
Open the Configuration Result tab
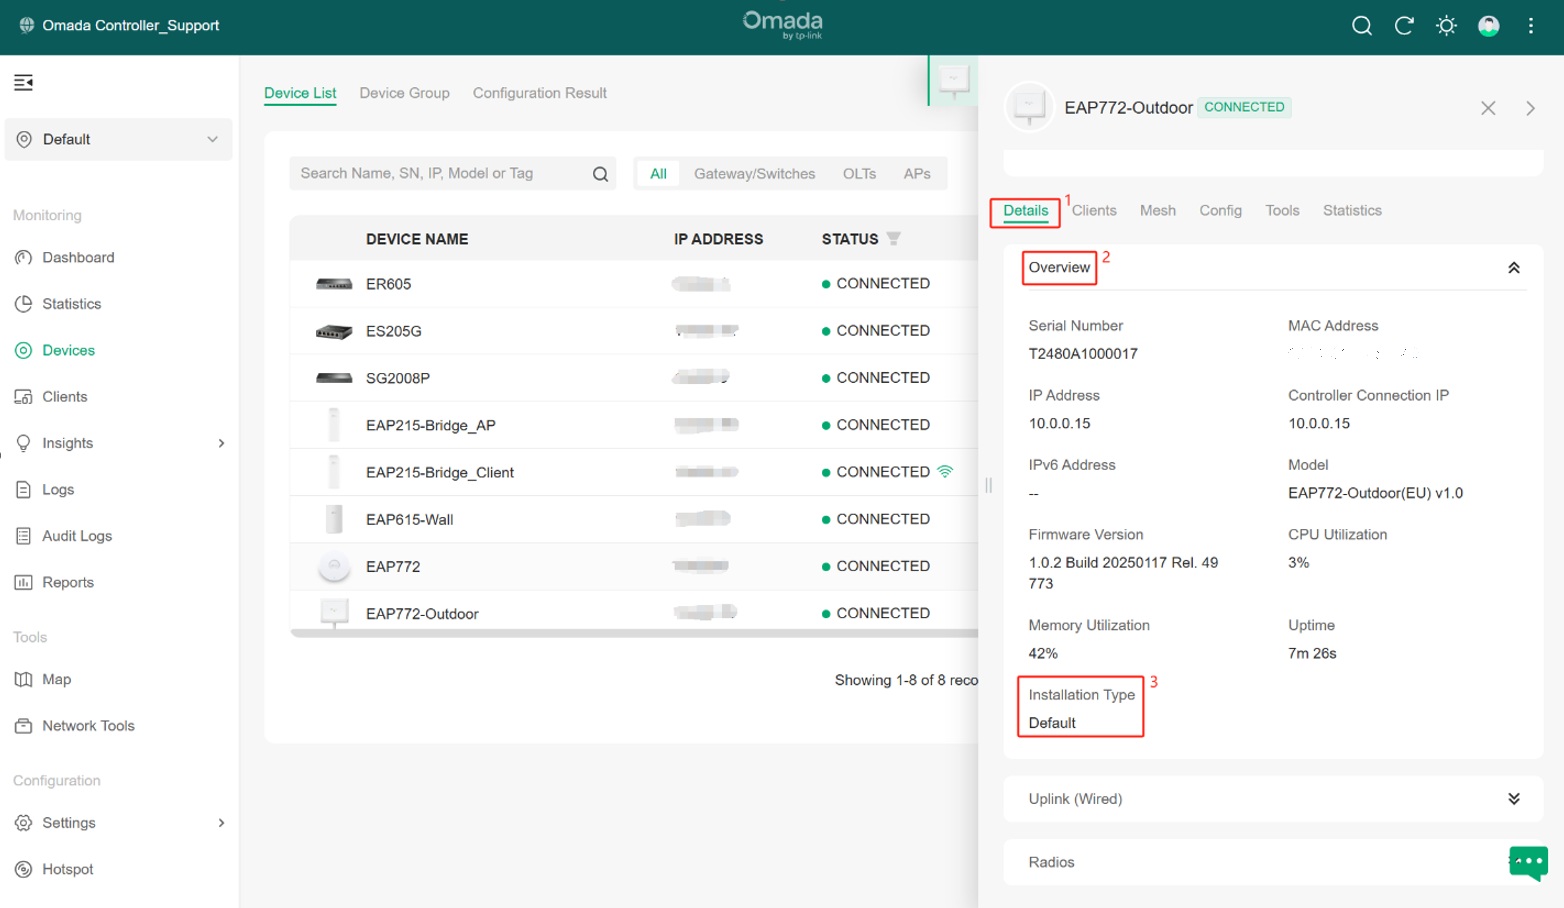(x=540, y=93)
